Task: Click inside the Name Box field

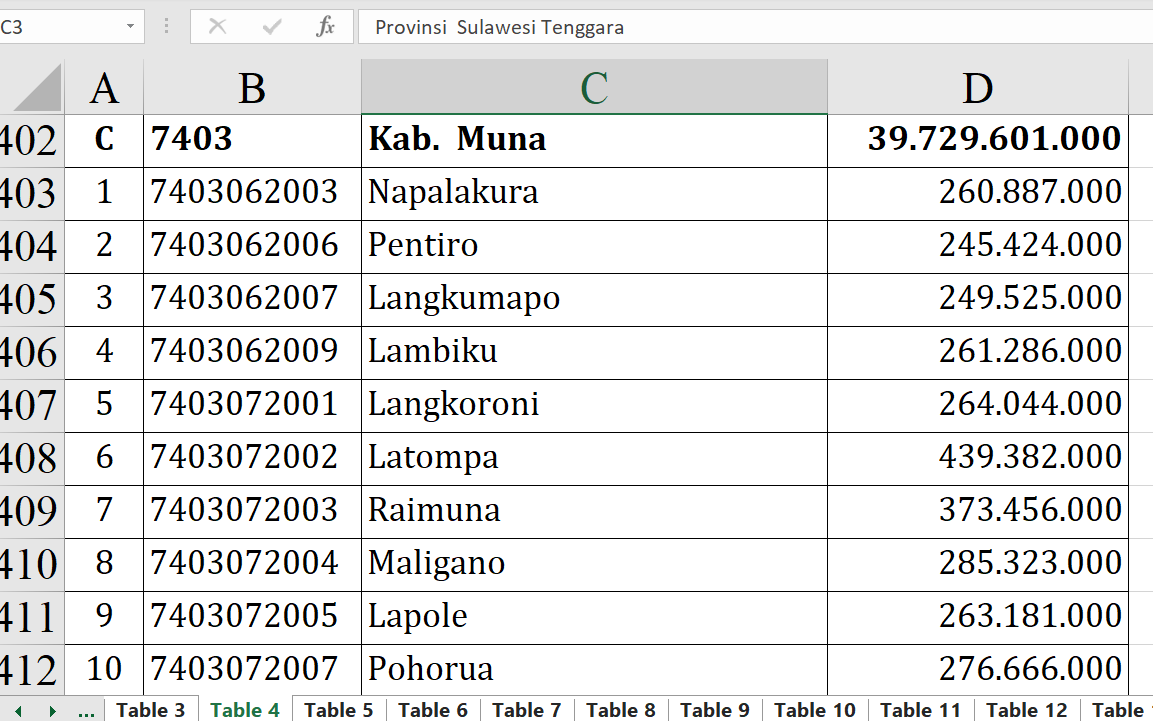Action: click(60, 27)
